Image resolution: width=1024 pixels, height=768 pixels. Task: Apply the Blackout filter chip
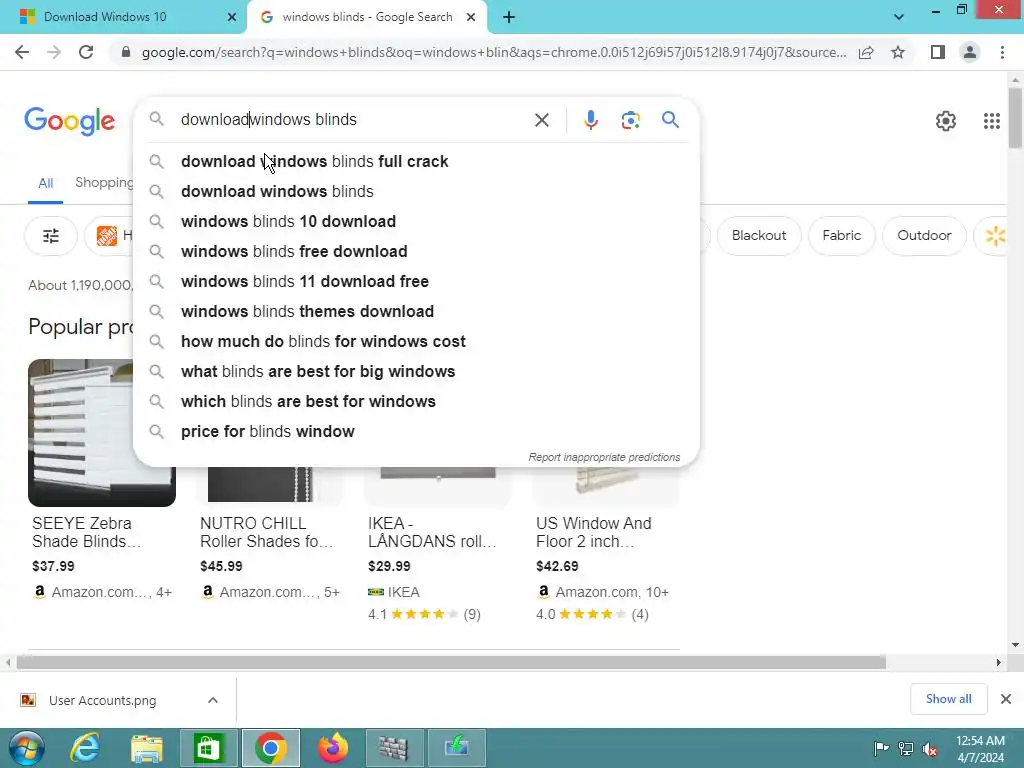[x=759, y=236]
